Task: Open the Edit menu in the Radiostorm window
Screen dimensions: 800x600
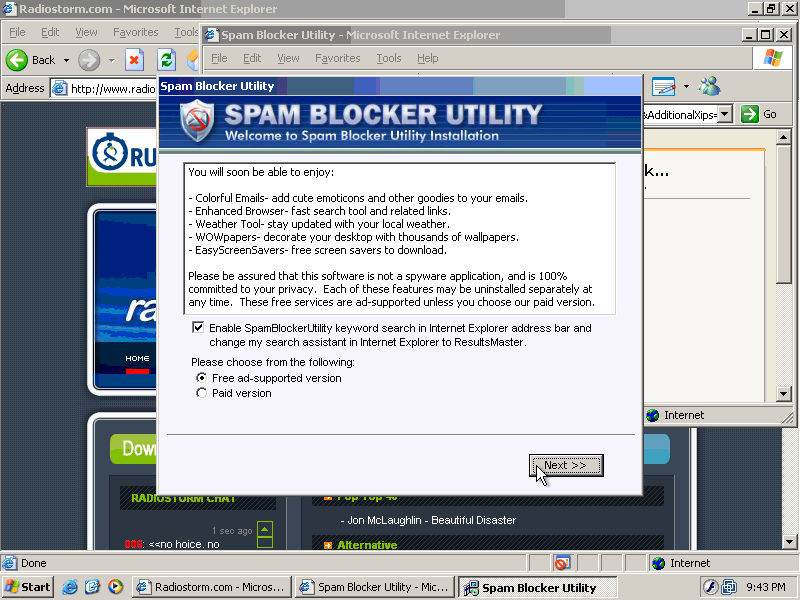Action: tap(50, 32)
